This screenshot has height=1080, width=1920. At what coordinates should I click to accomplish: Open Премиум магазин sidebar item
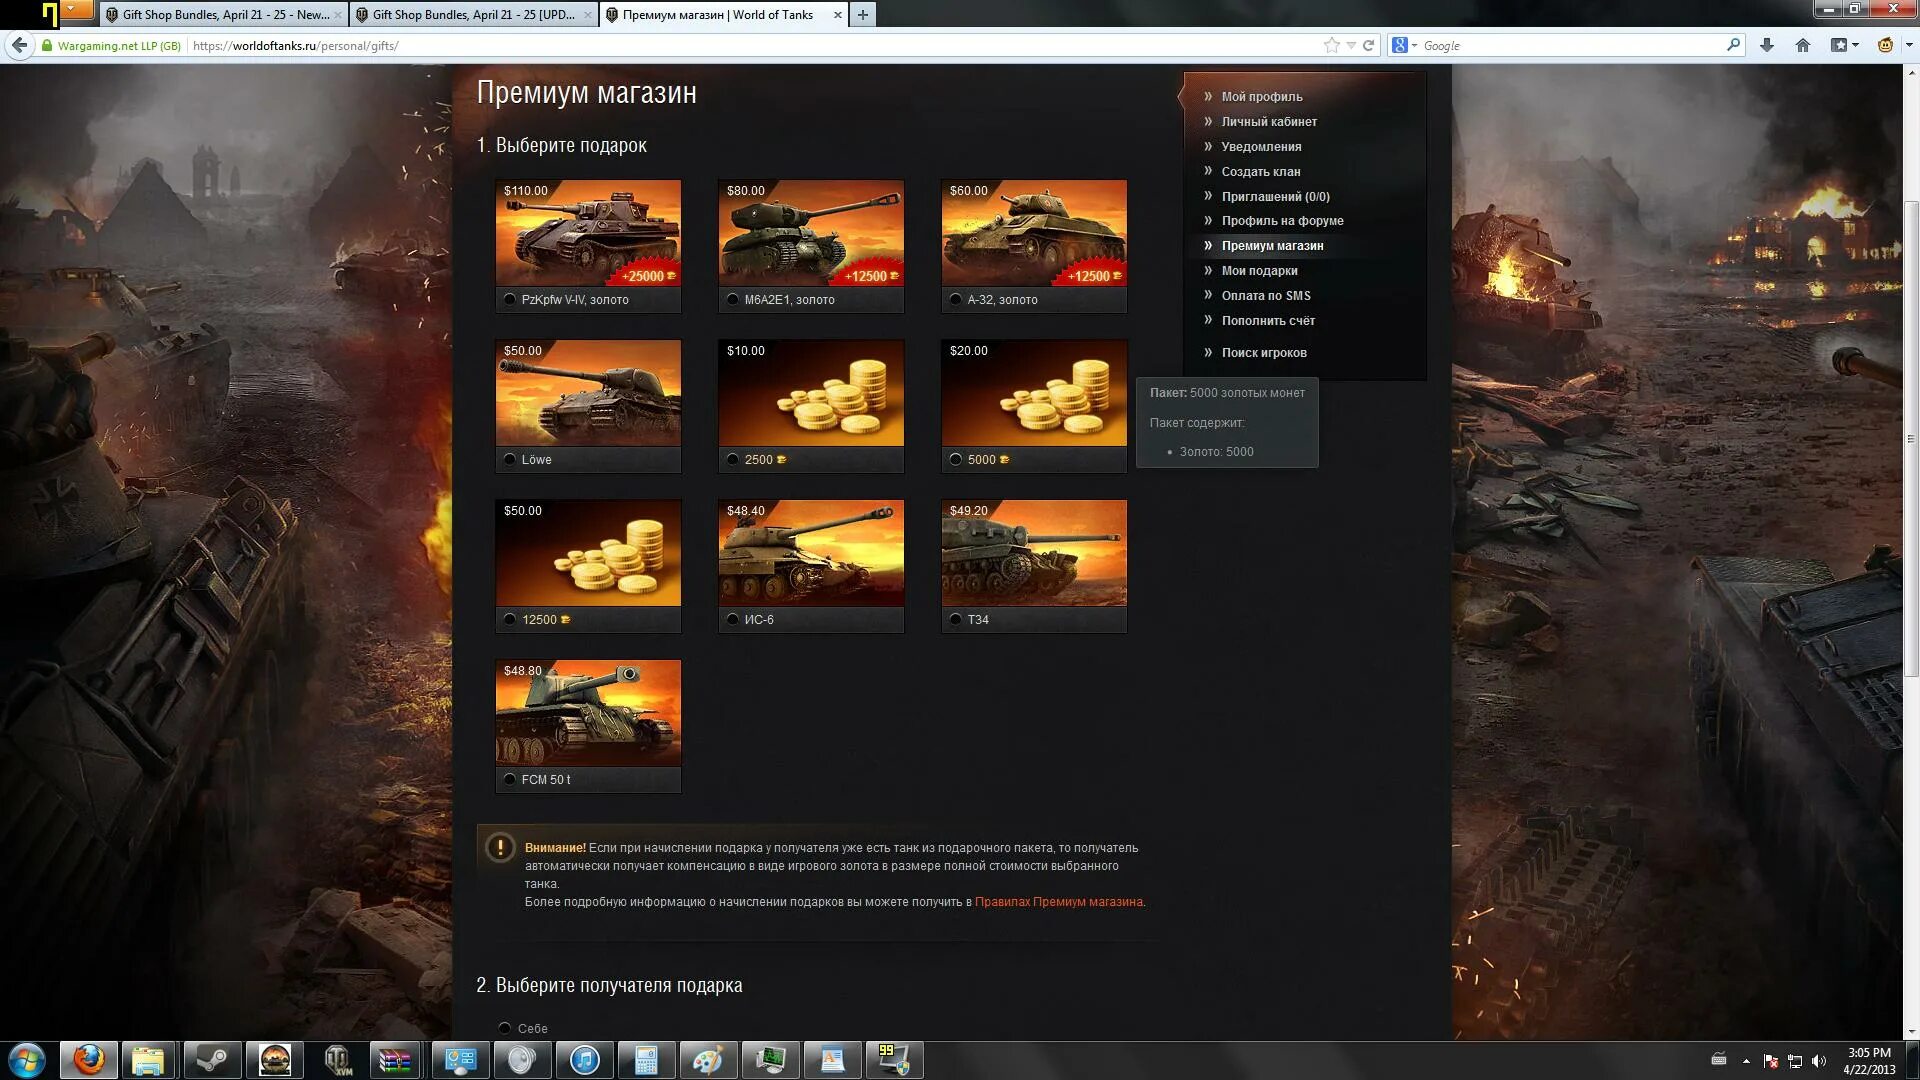coord(1272,246)
